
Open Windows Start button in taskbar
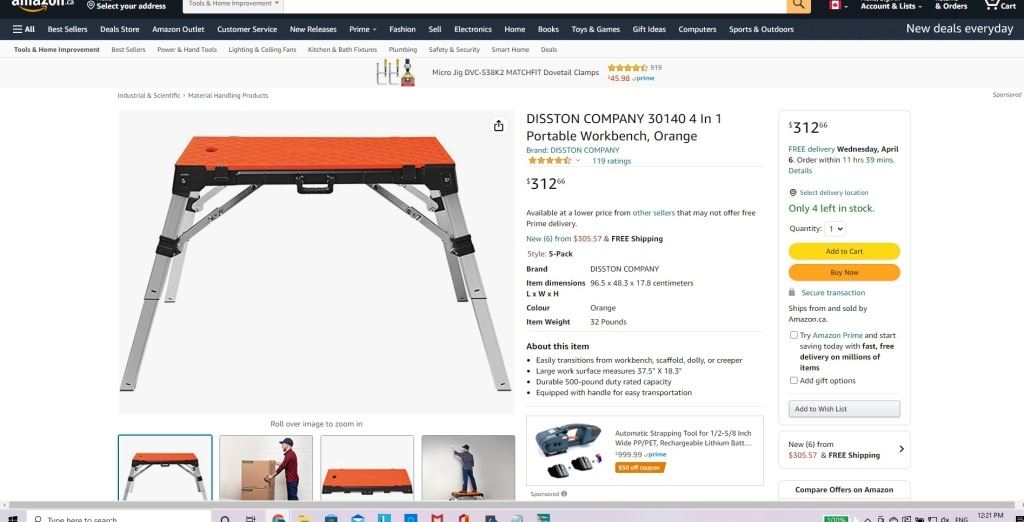click(12, 519)
